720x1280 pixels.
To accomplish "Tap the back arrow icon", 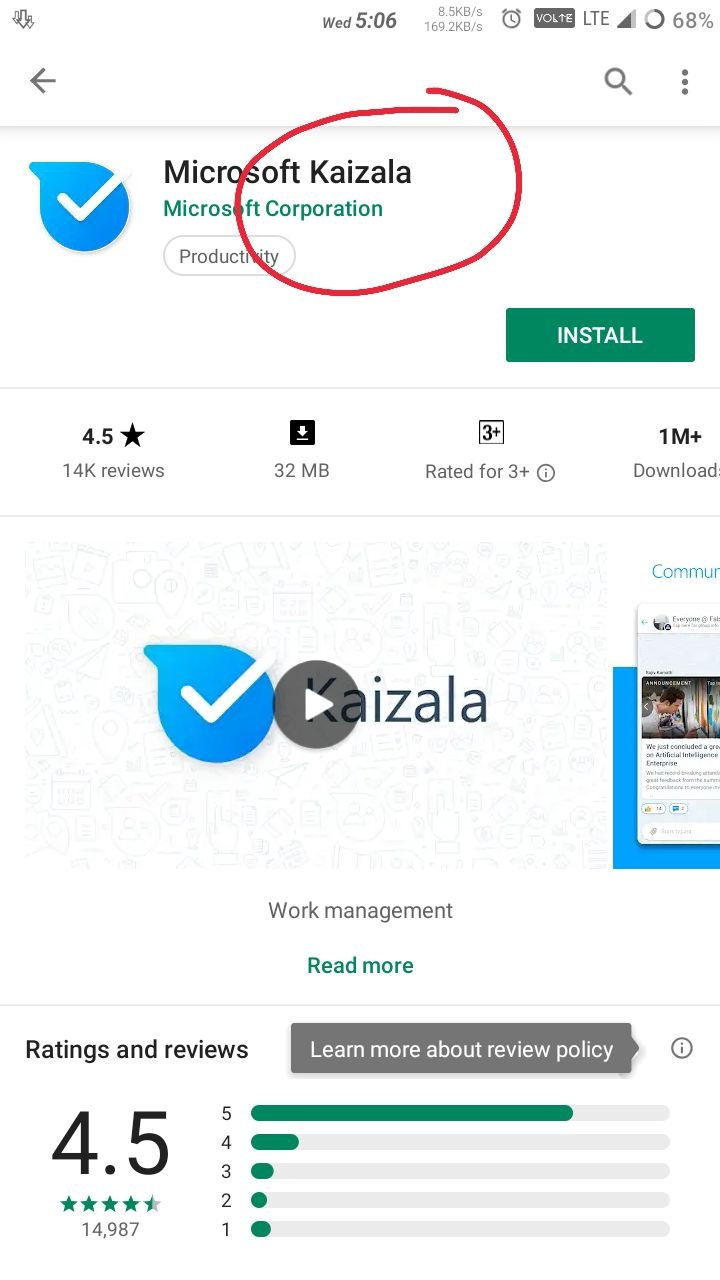I will (x=43, y=81).
